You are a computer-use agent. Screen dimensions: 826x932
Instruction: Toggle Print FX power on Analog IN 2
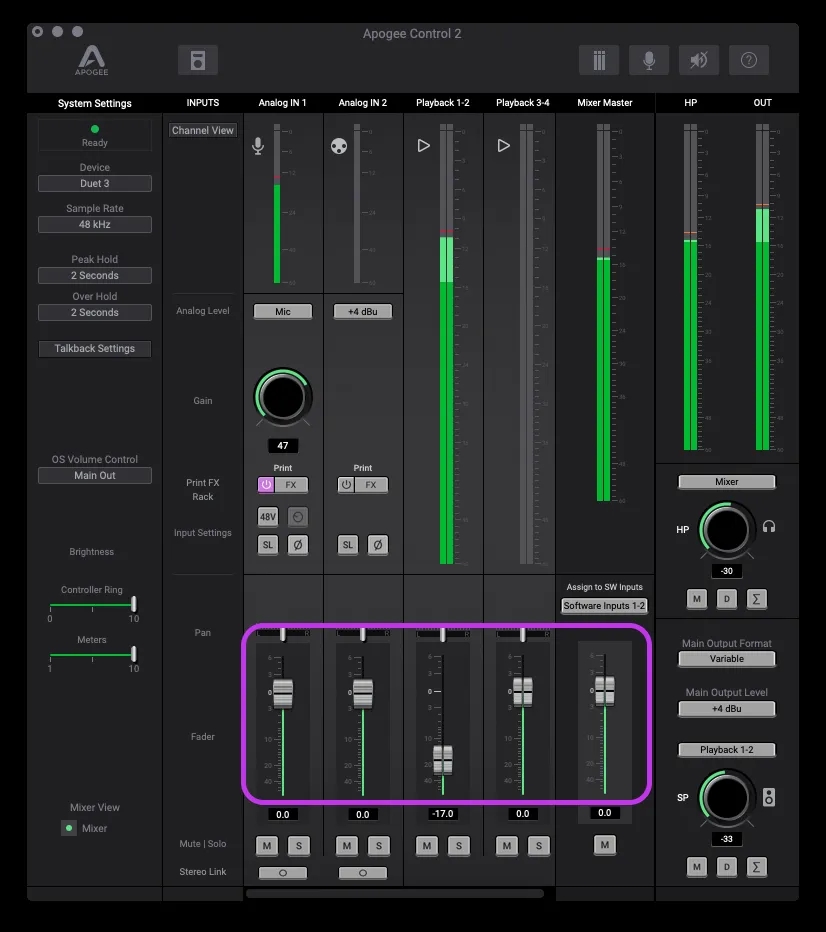pyautogui.click(x=346, y=485)
